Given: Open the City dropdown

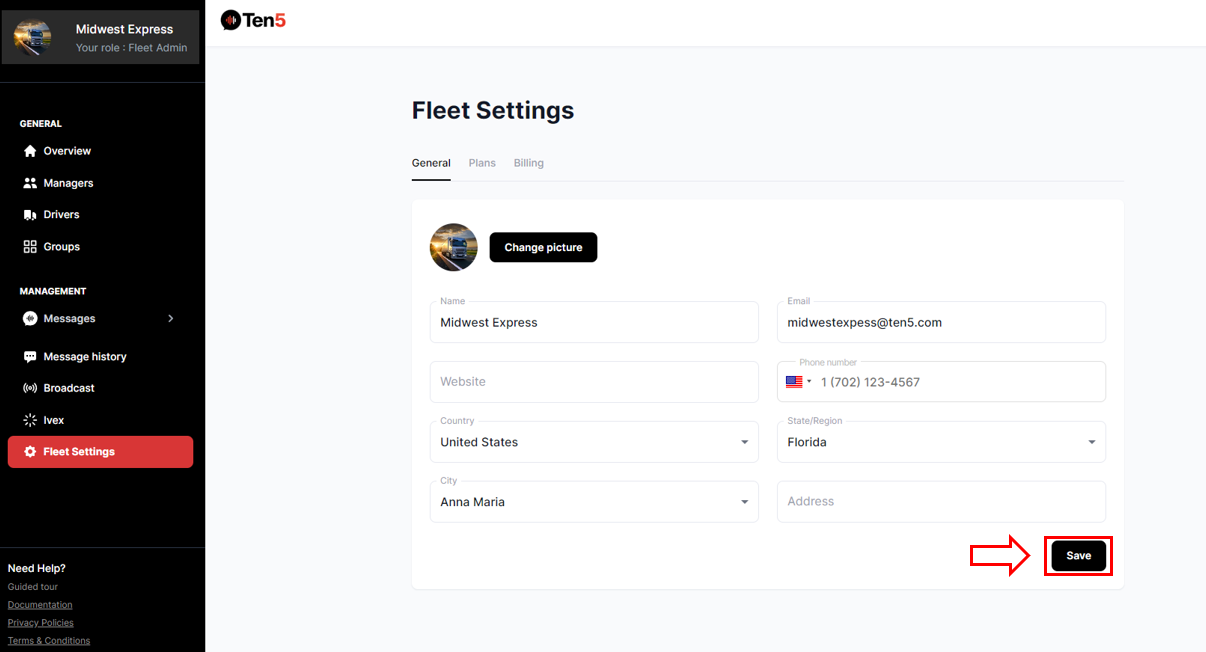Looking at the screenshot, I should tap(744, 502).
